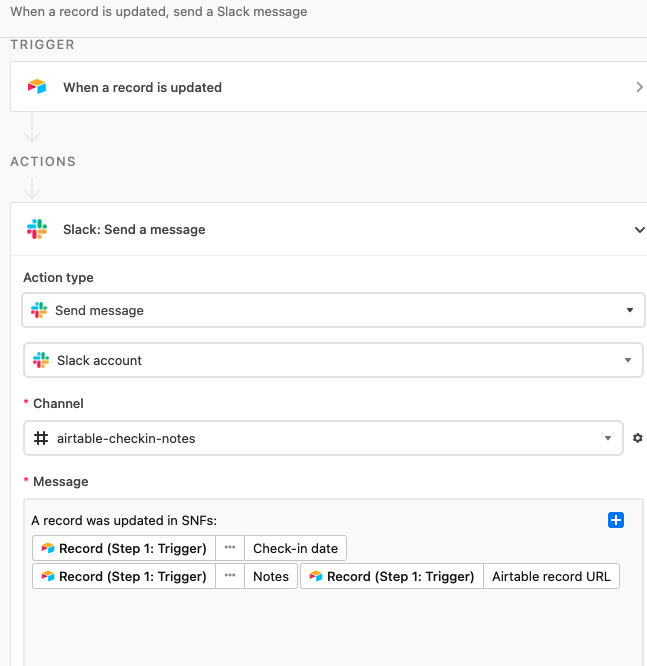
Task: Click first Record (Step 1: Trigger) token
Action: point(124,548)
